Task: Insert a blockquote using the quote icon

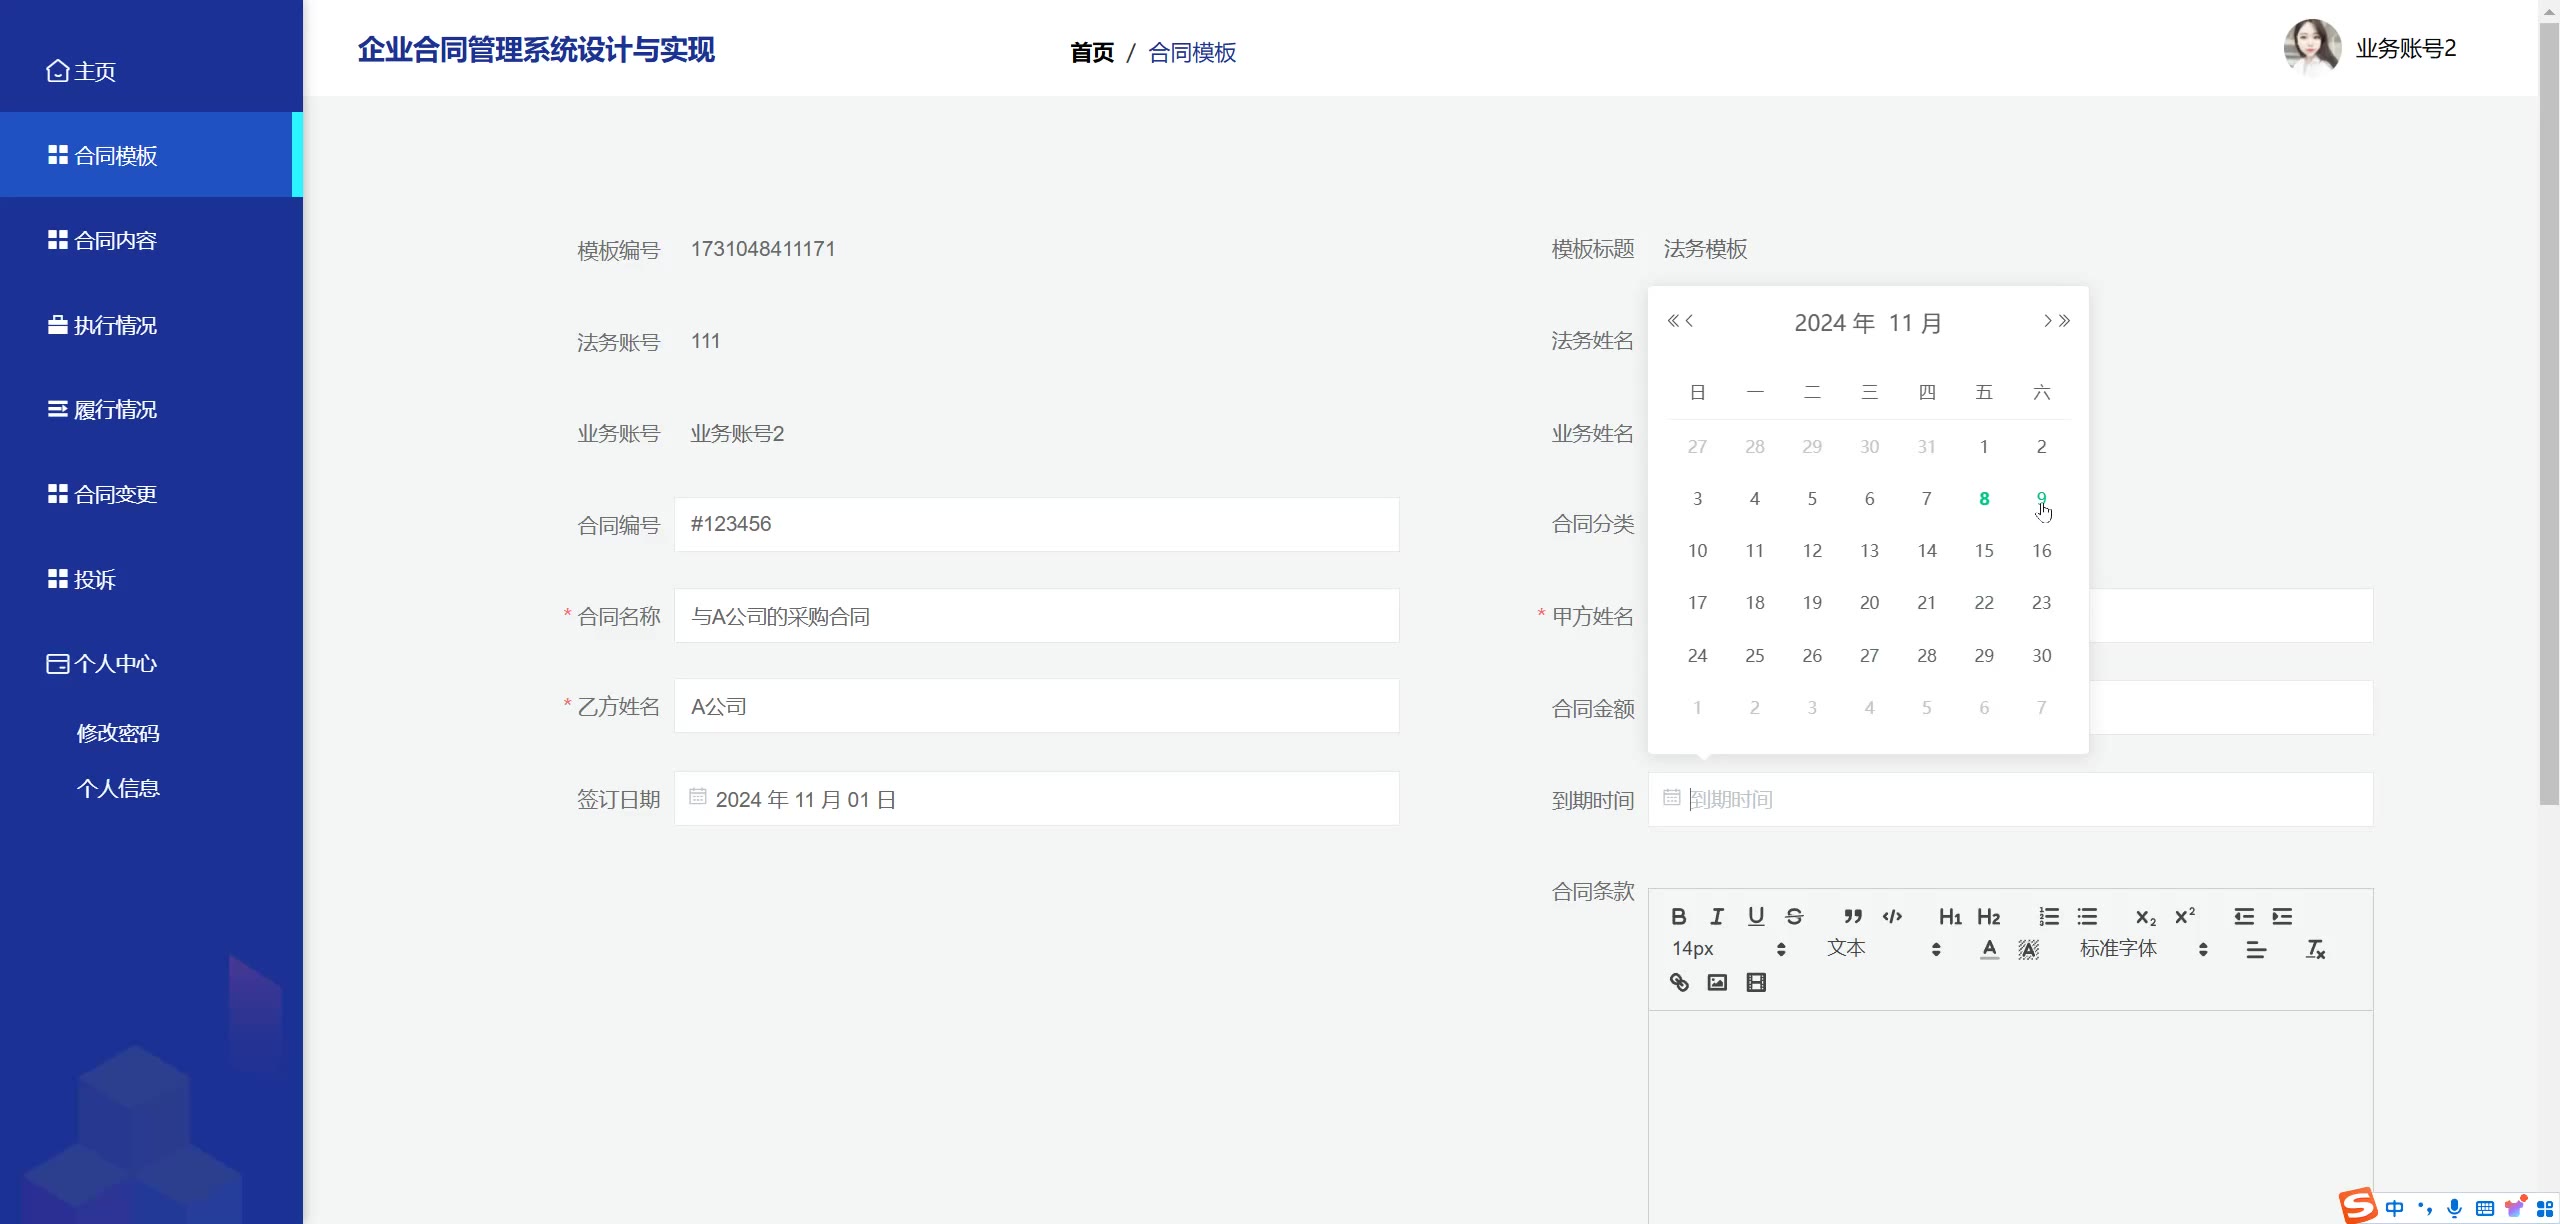Action: 1852,916
